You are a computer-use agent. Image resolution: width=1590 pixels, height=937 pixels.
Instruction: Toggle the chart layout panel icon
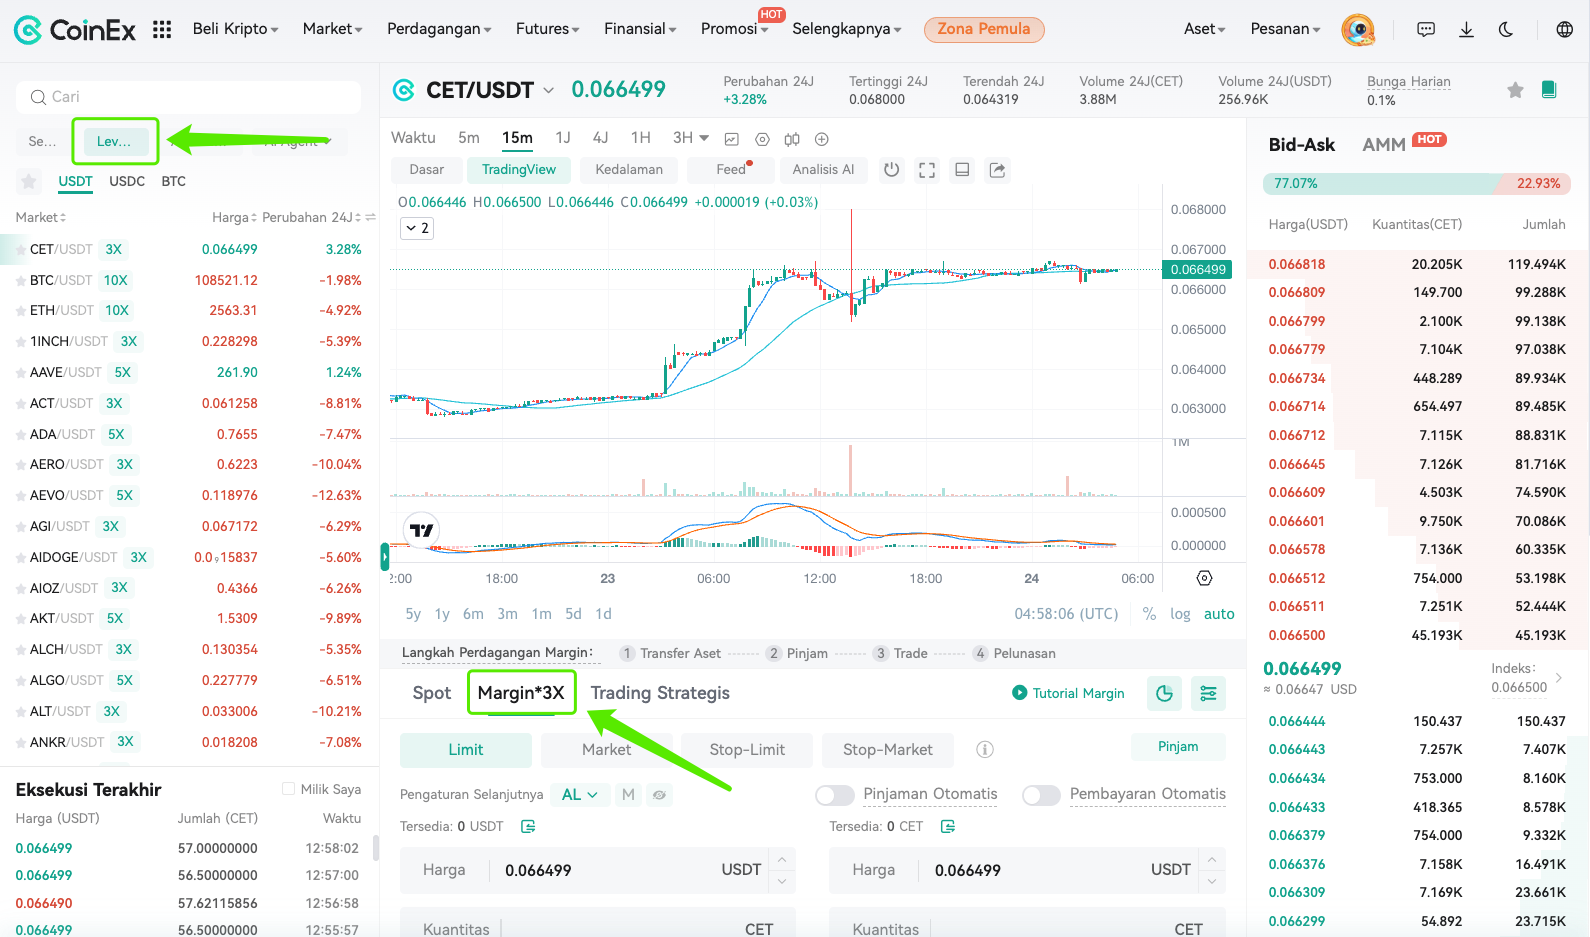(962, 170)
